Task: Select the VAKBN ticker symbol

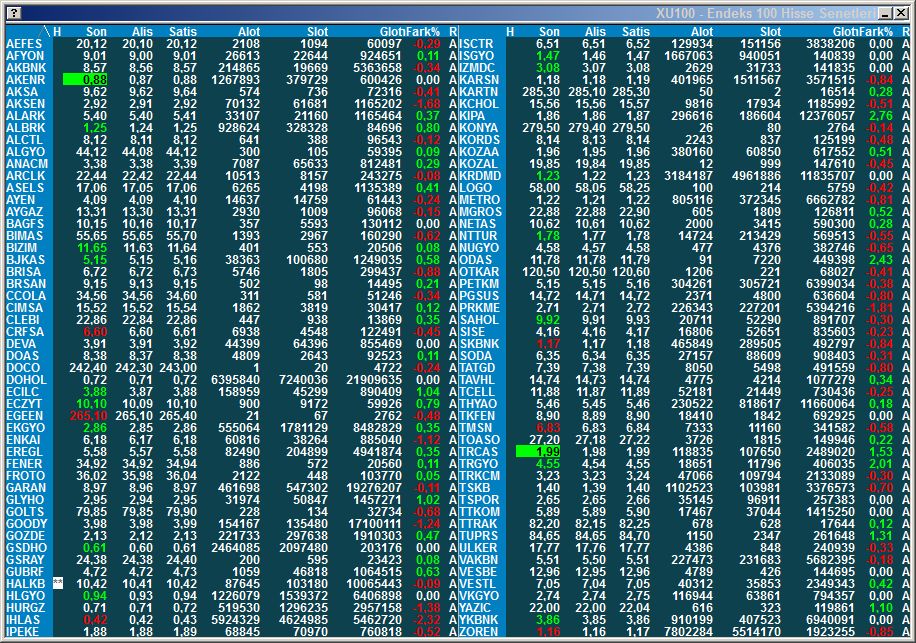Action: [478, 559]
